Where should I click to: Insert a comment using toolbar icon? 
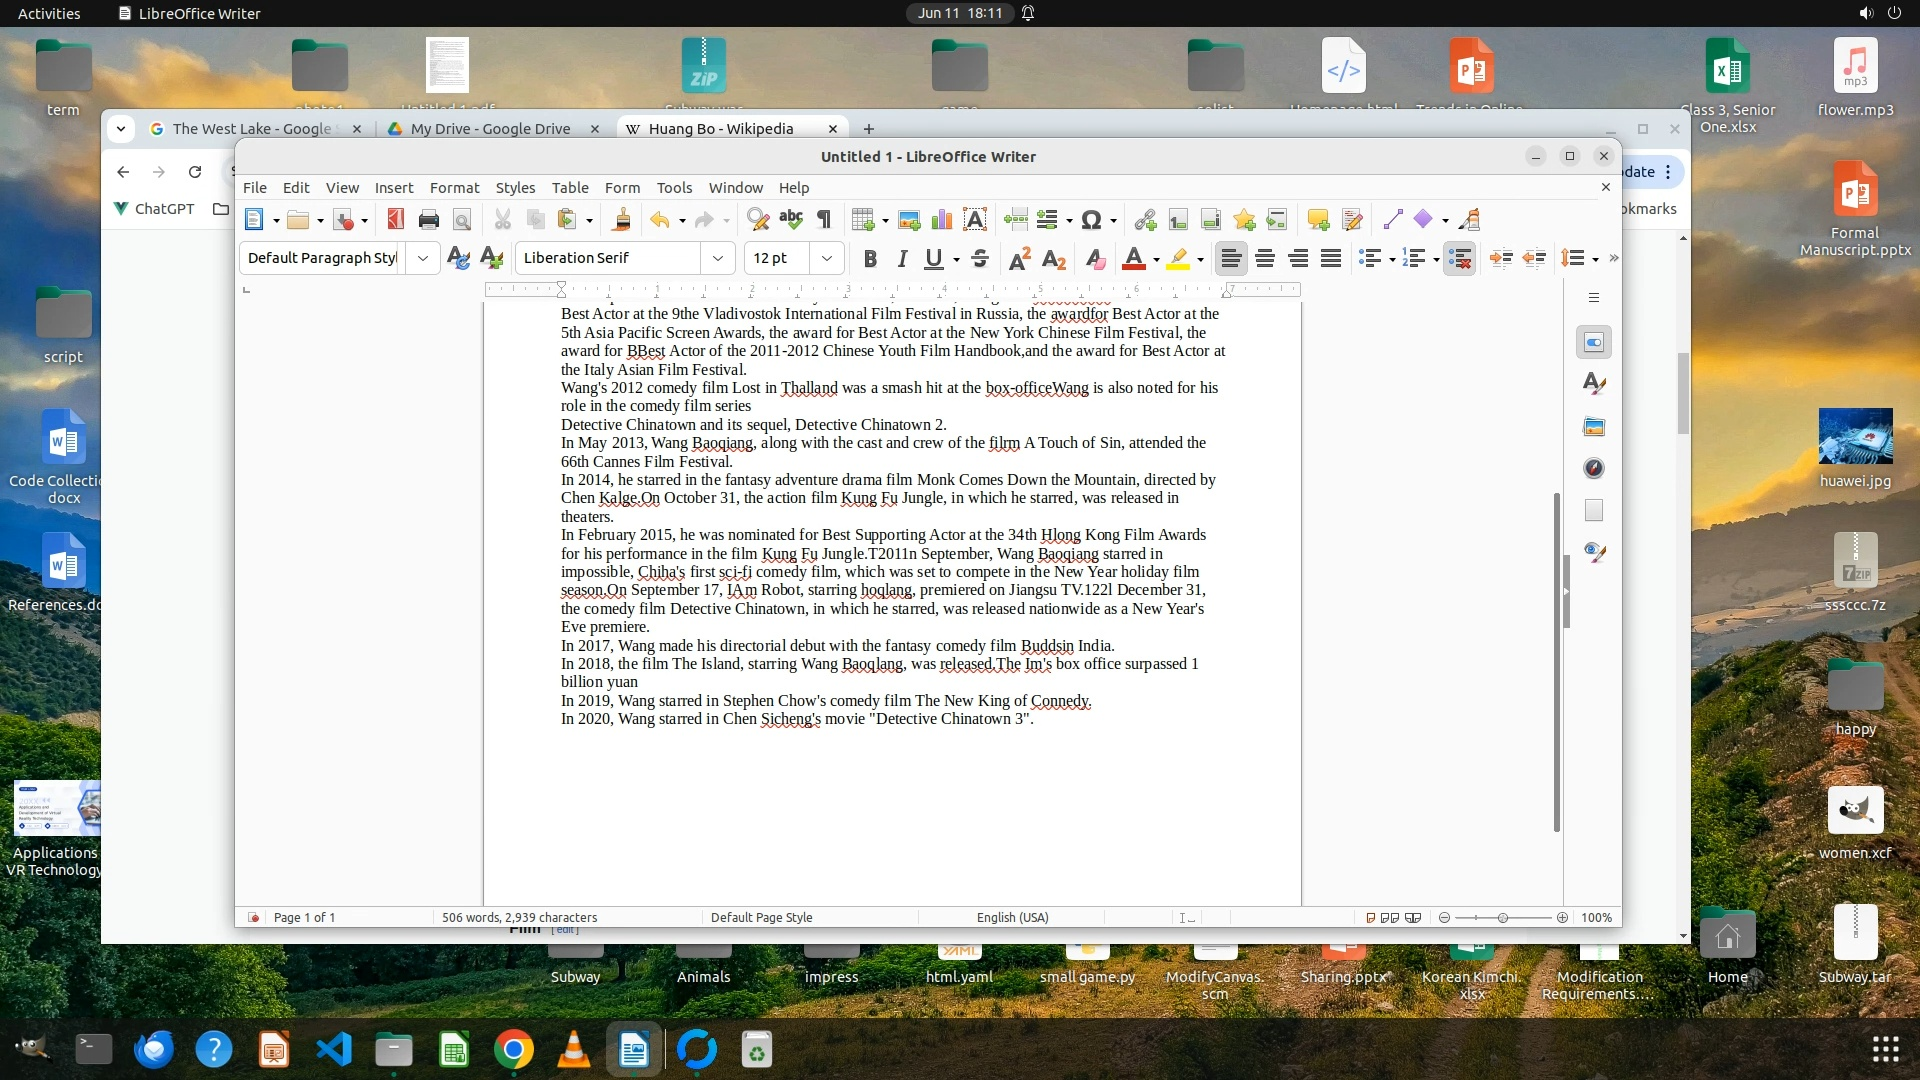(x=1318, y=220)
